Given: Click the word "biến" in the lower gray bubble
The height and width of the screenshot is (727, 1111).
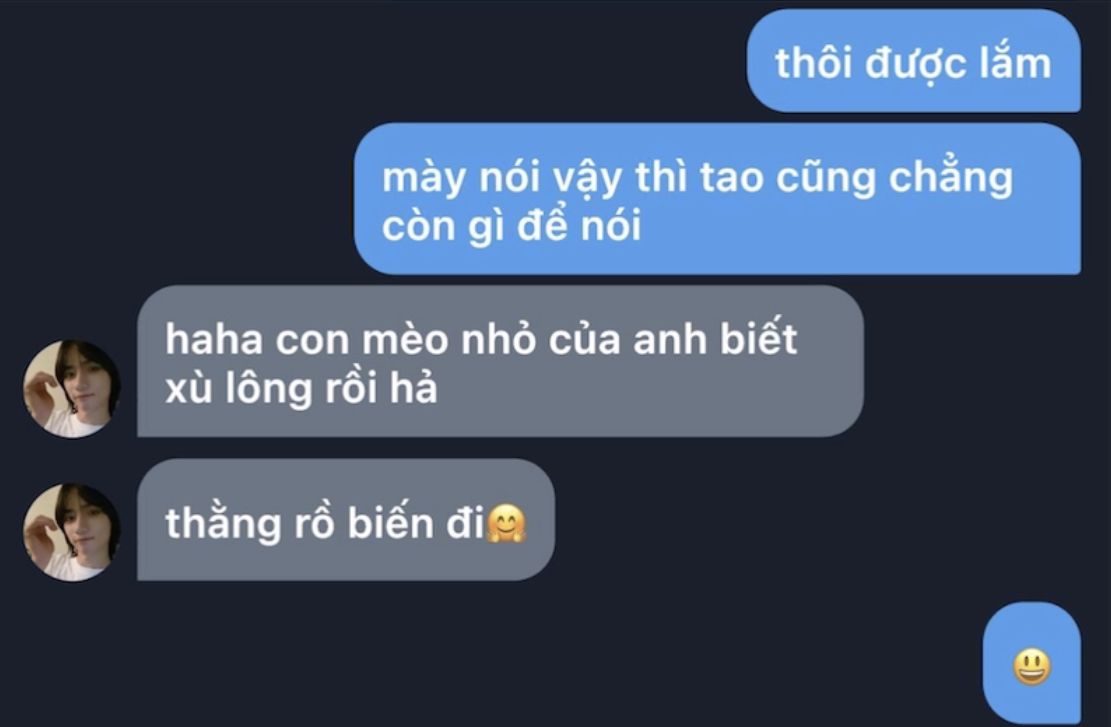Looking at the screenshot, I should click(x=390, y=524).
